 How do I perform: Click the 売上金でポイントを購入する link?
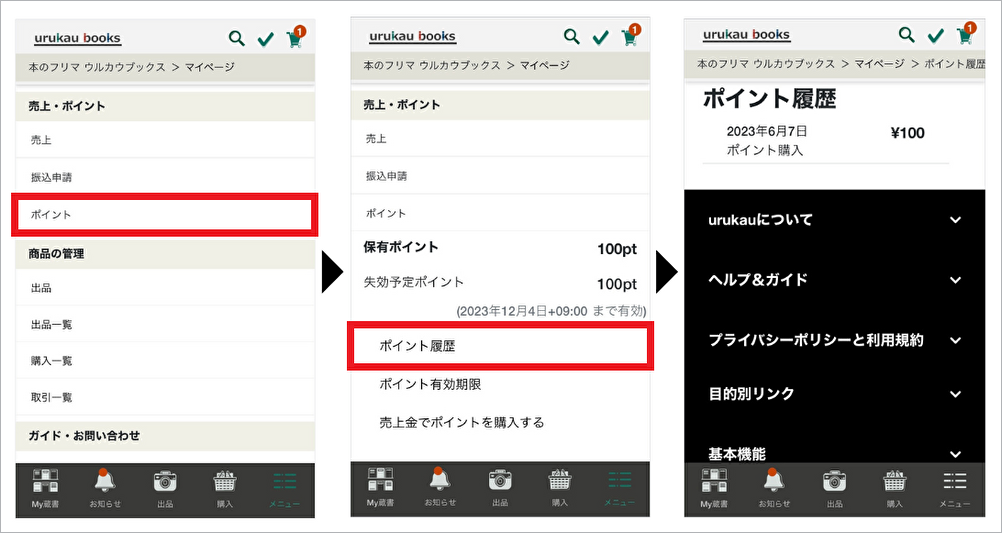tap(461, 422)
